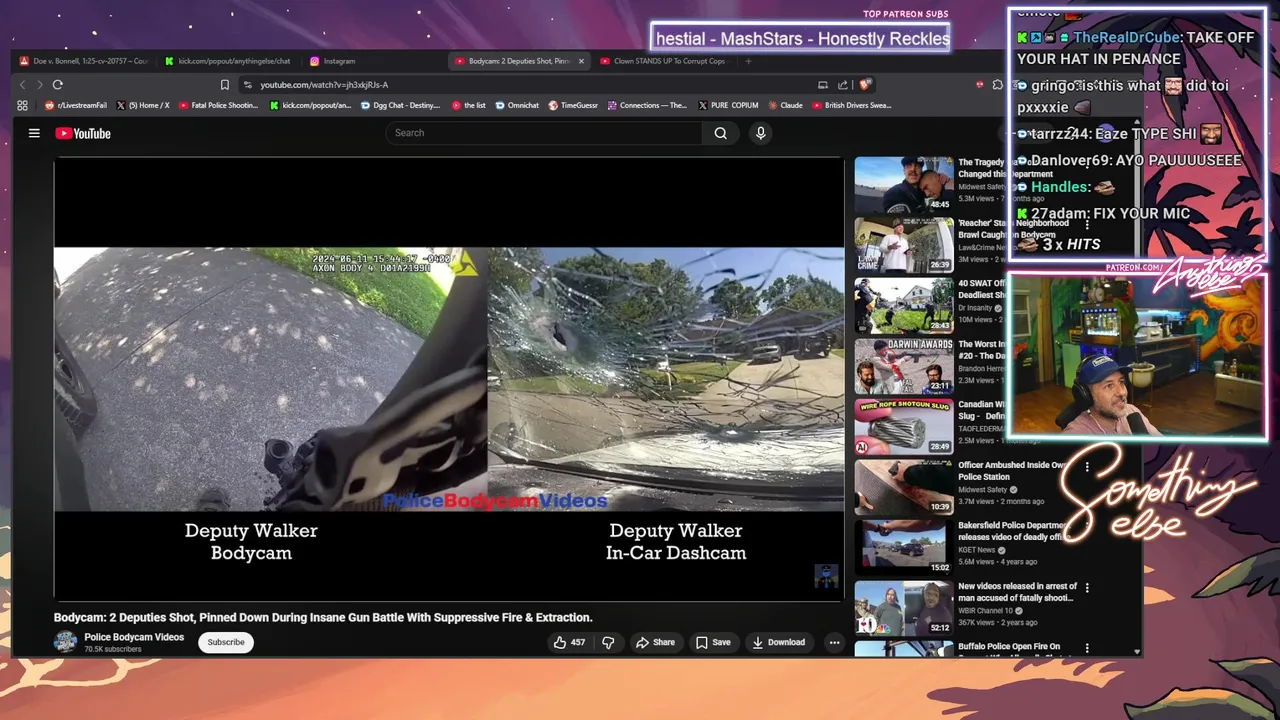The image size is (1280, 720).
Task: Click the Police Bodycam Videos channel name
Action: pos(134,637)
